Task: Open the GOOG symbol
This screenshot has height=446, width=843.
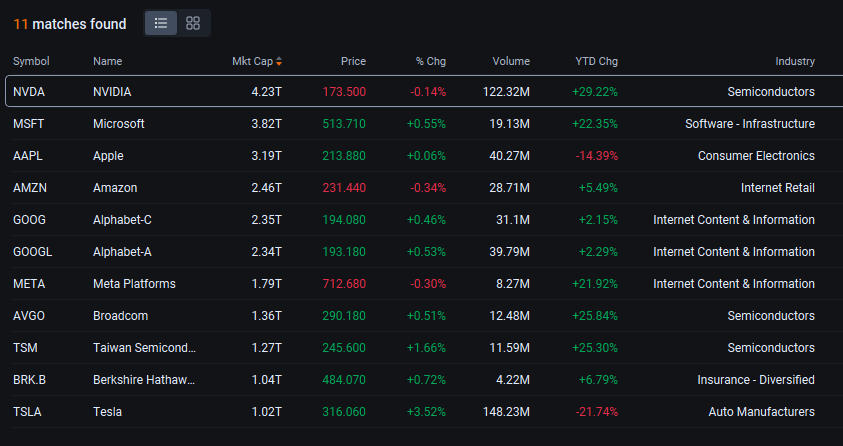Action: [30, 220]
